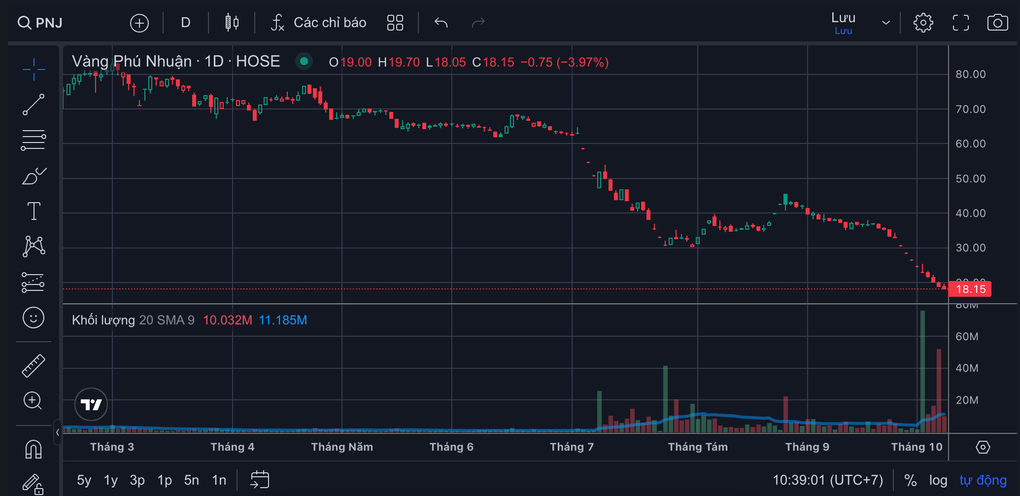
Task: Open the XABCD pattern tools
Action: pos(33,246)
